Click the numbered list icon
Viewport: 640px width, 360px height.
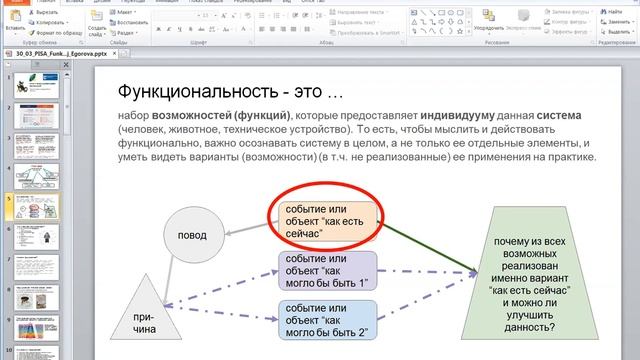pos(277,16)
